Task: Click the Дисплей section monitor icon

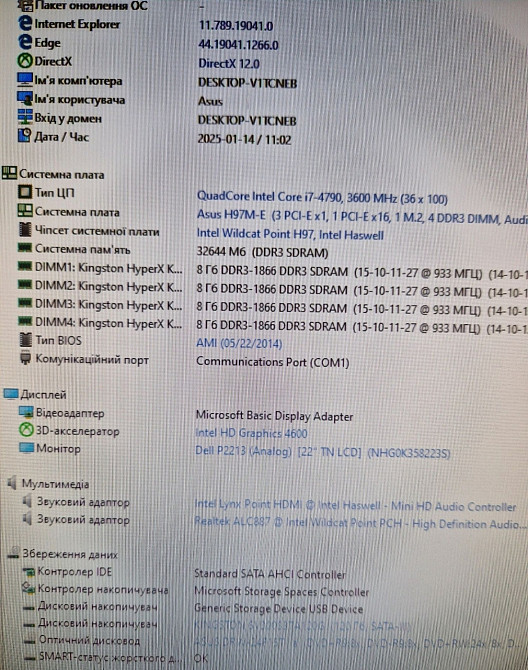Action: tap(11, 394)
